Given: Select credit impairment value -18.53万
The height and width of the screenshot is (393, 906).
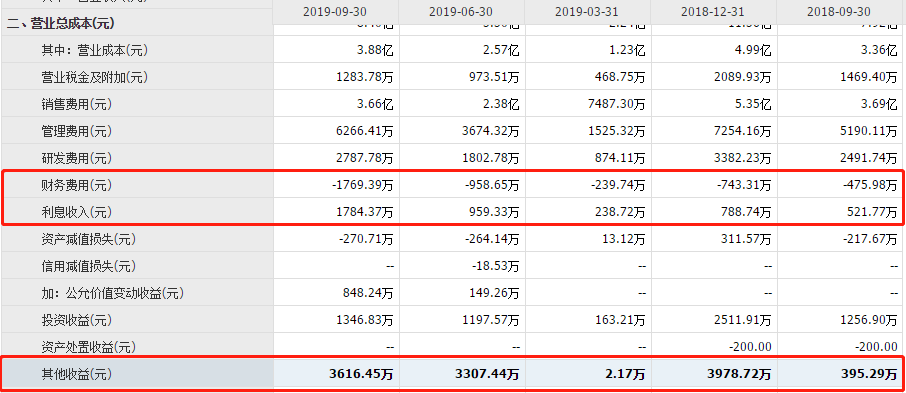Looking at the screenshot, I should 495,266.
